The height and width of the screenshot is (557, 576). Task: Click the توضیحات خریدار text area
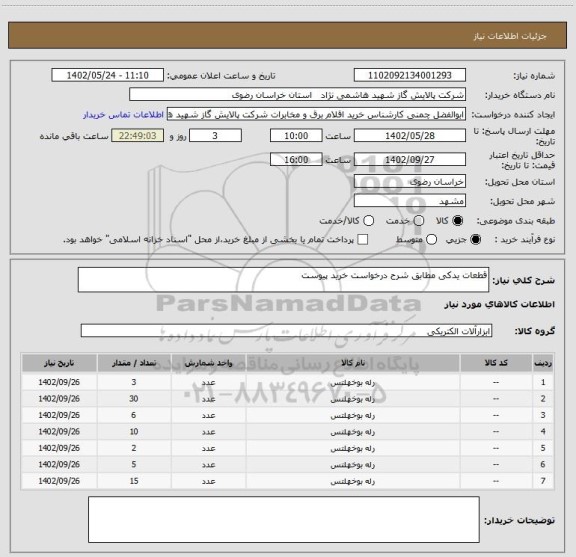point(284,520)
